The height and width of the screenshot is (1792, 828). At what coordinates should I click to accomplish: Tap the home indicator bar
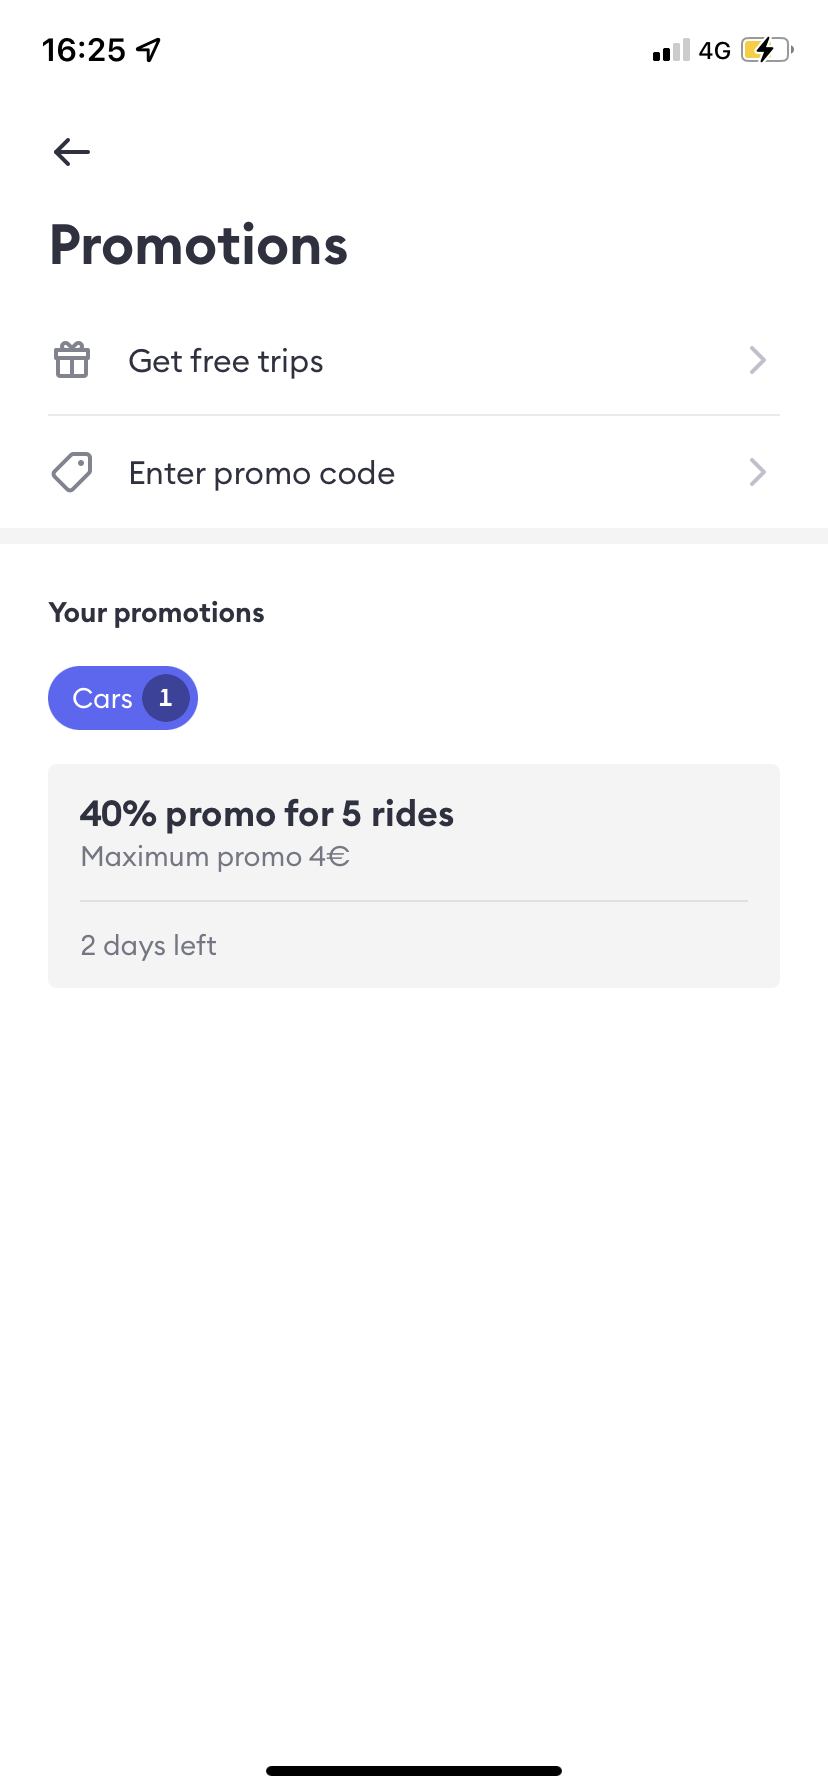click(414, 1771)
